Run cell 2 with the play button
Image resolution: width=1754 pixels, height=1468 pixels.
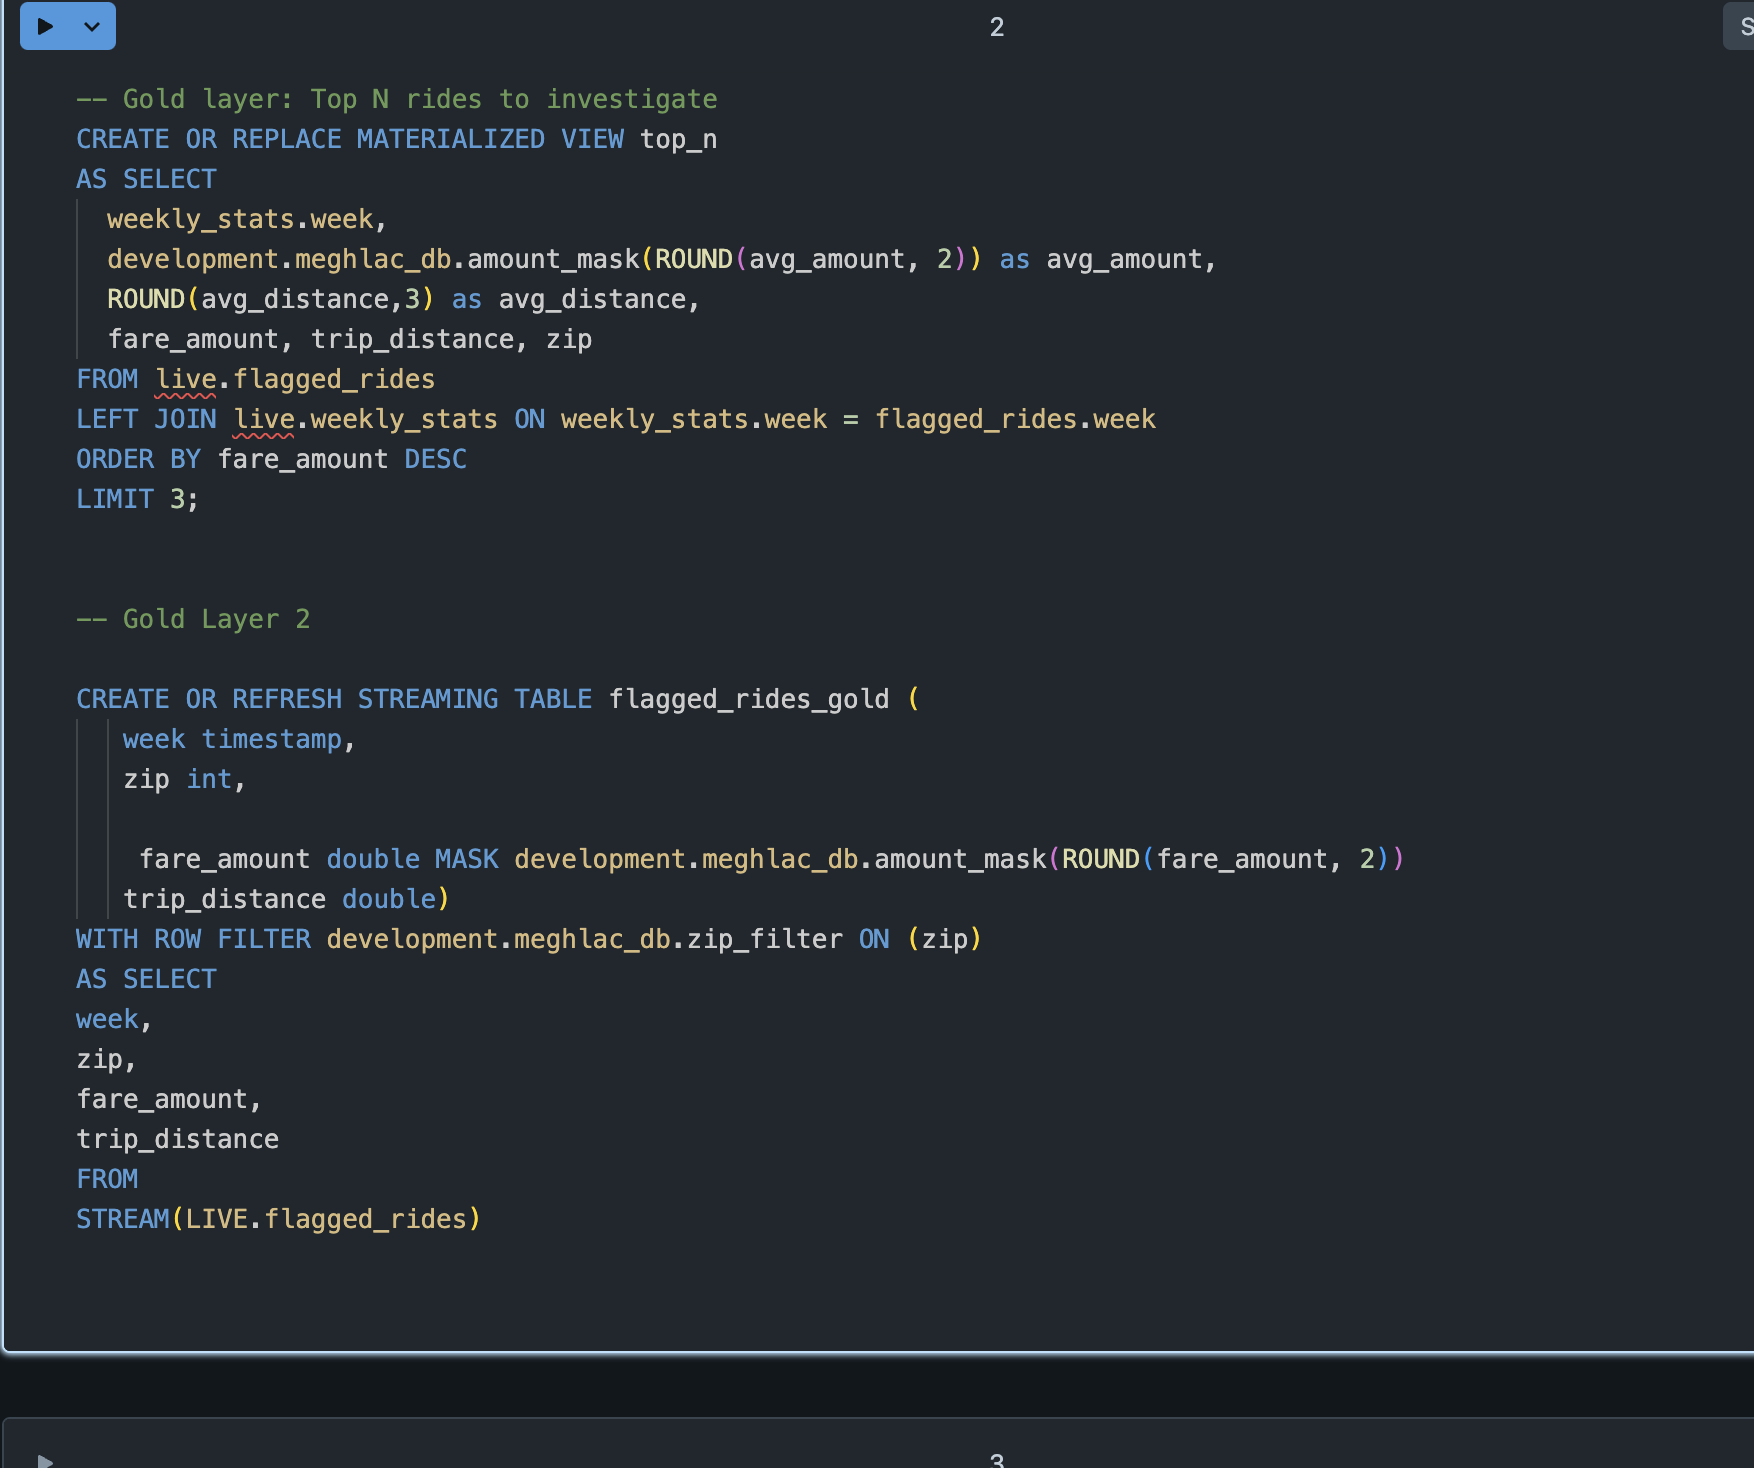point(45,27)
